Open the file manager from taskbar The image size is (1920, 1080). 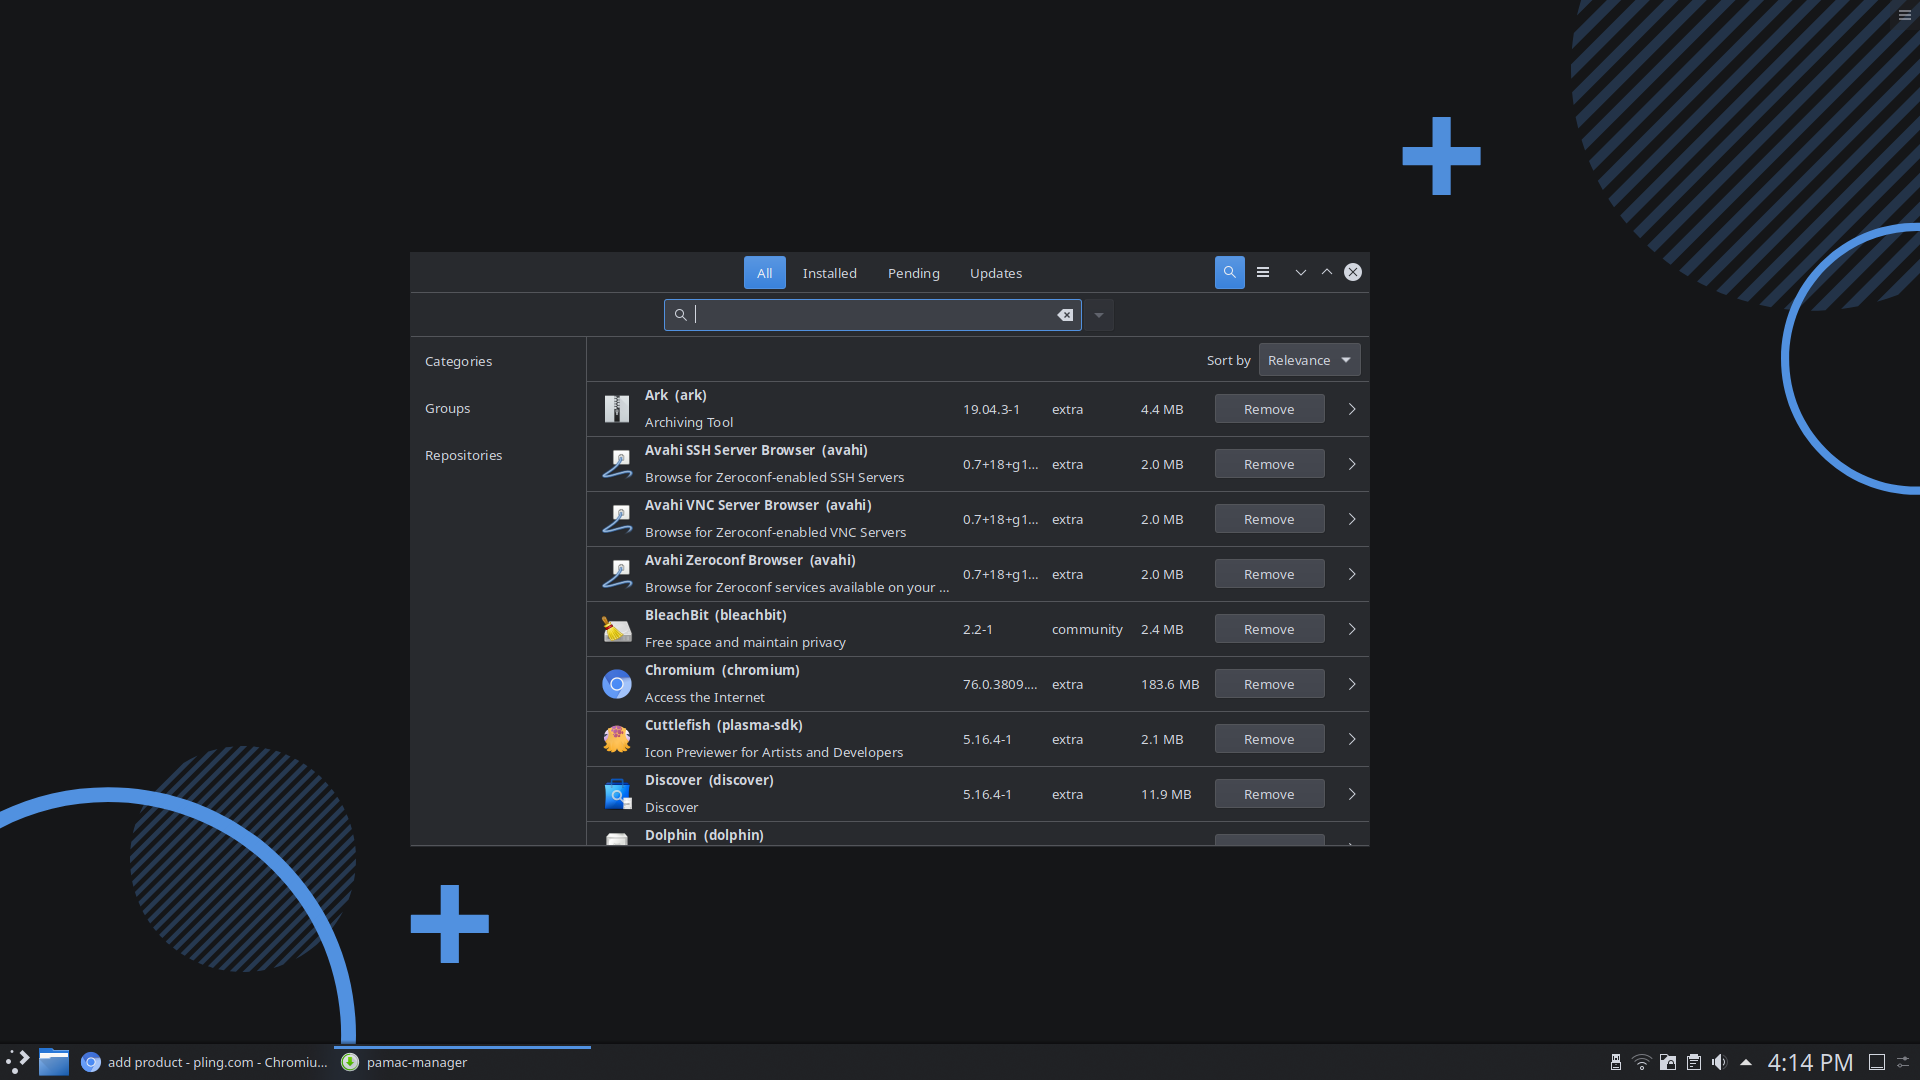(x=54, y=1062)
